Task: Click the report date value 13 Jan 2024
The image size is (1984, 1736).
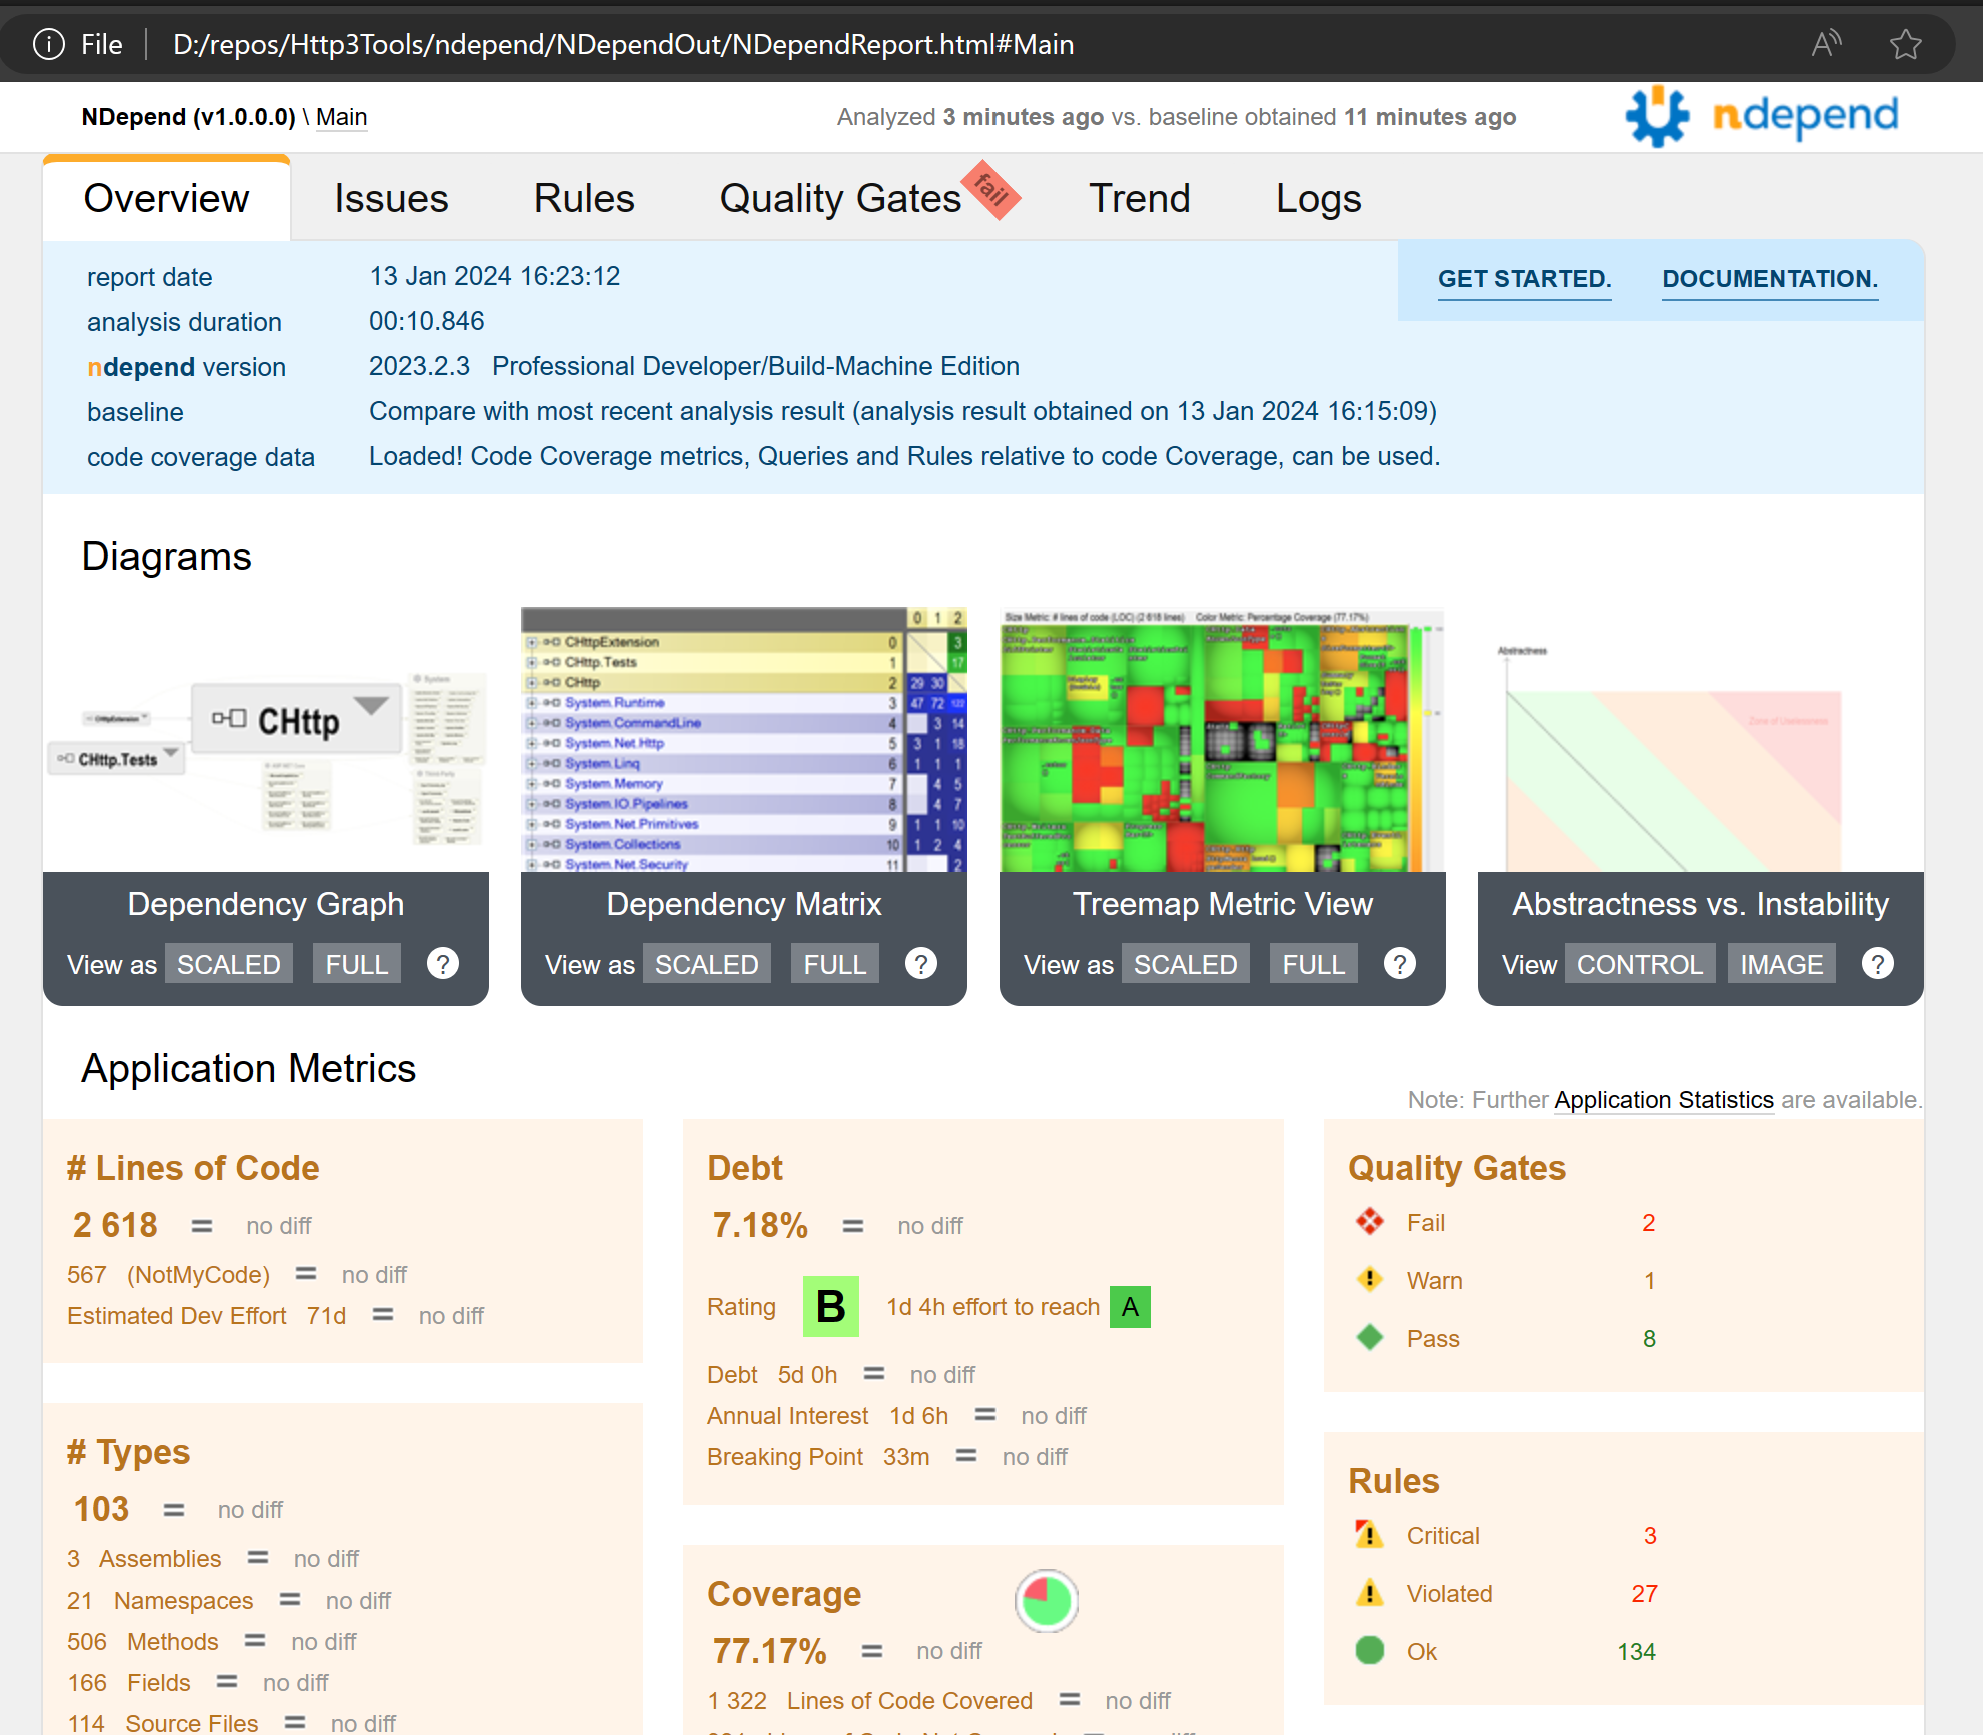Action: pos(495,276)
